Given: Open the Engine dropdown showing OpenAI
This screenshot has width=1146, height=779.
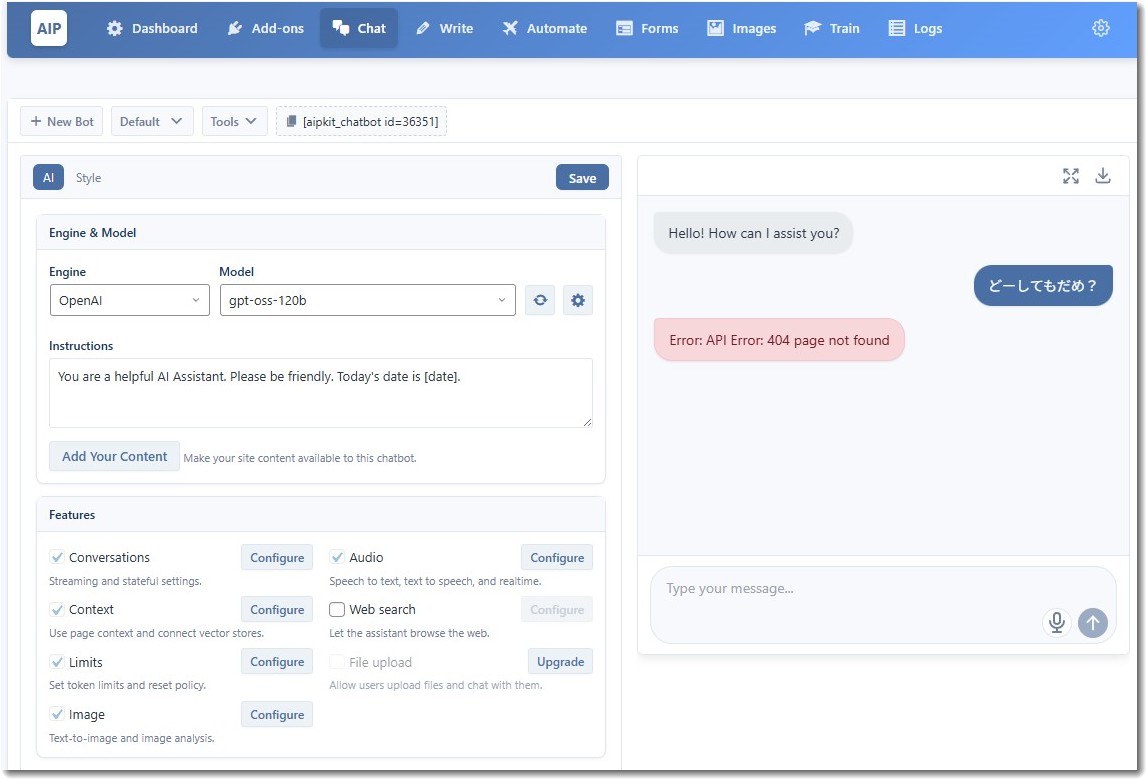Looking at the screenshot, I should click(129, 300).
